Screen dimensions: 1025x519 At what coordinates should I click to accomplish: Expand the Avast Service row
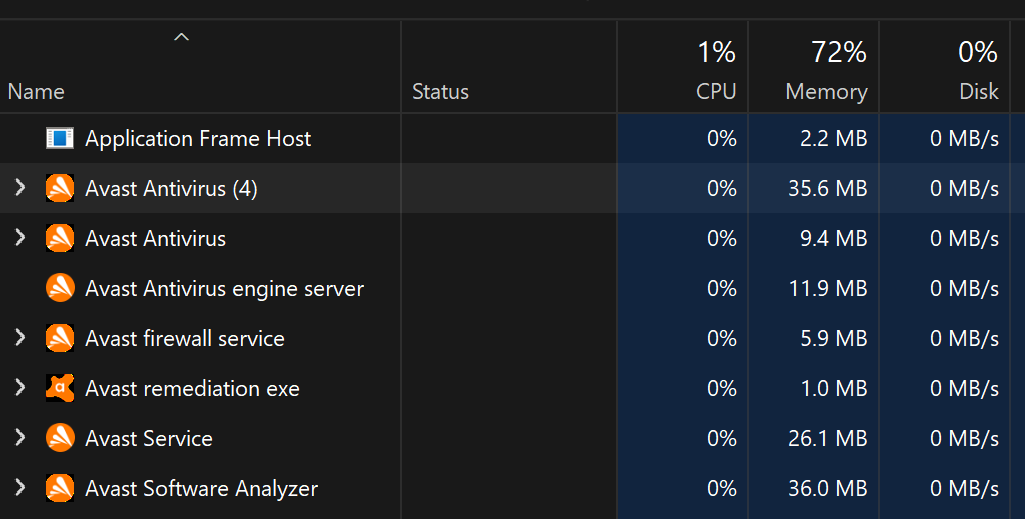click(x=20, y=438)
